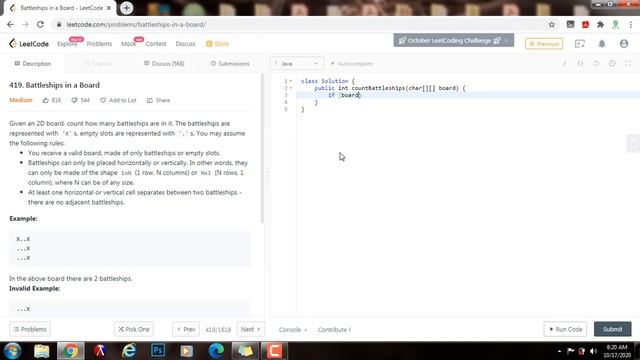Open the Java language dropdown
Image resolution: width=640 pixels, height=360 pixels.
[x=297, y=64]
